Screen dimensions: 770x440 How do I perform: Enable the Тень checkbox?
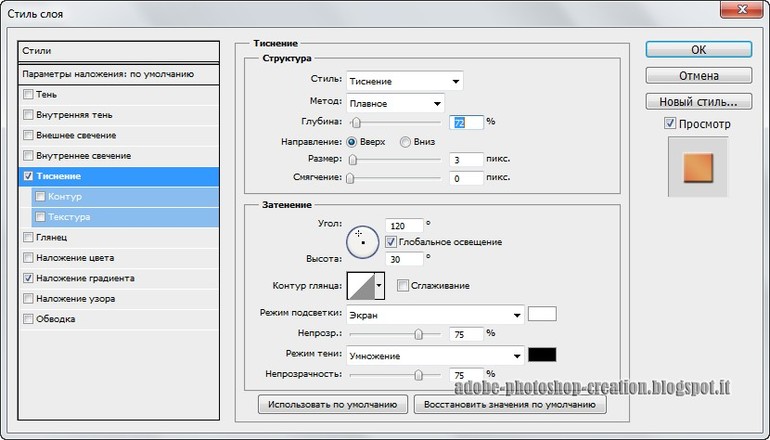pos(28,94)
